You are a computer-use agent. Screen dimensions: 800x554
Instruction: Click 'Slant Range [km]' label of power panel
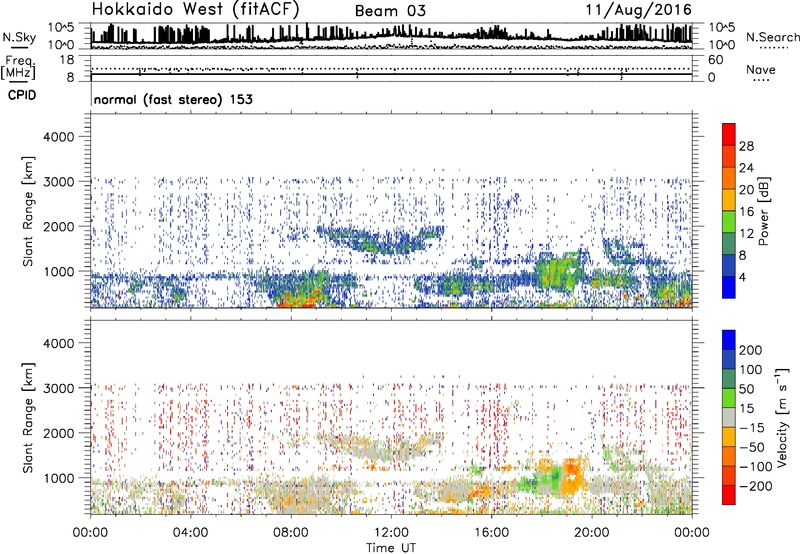click(28, 211)
